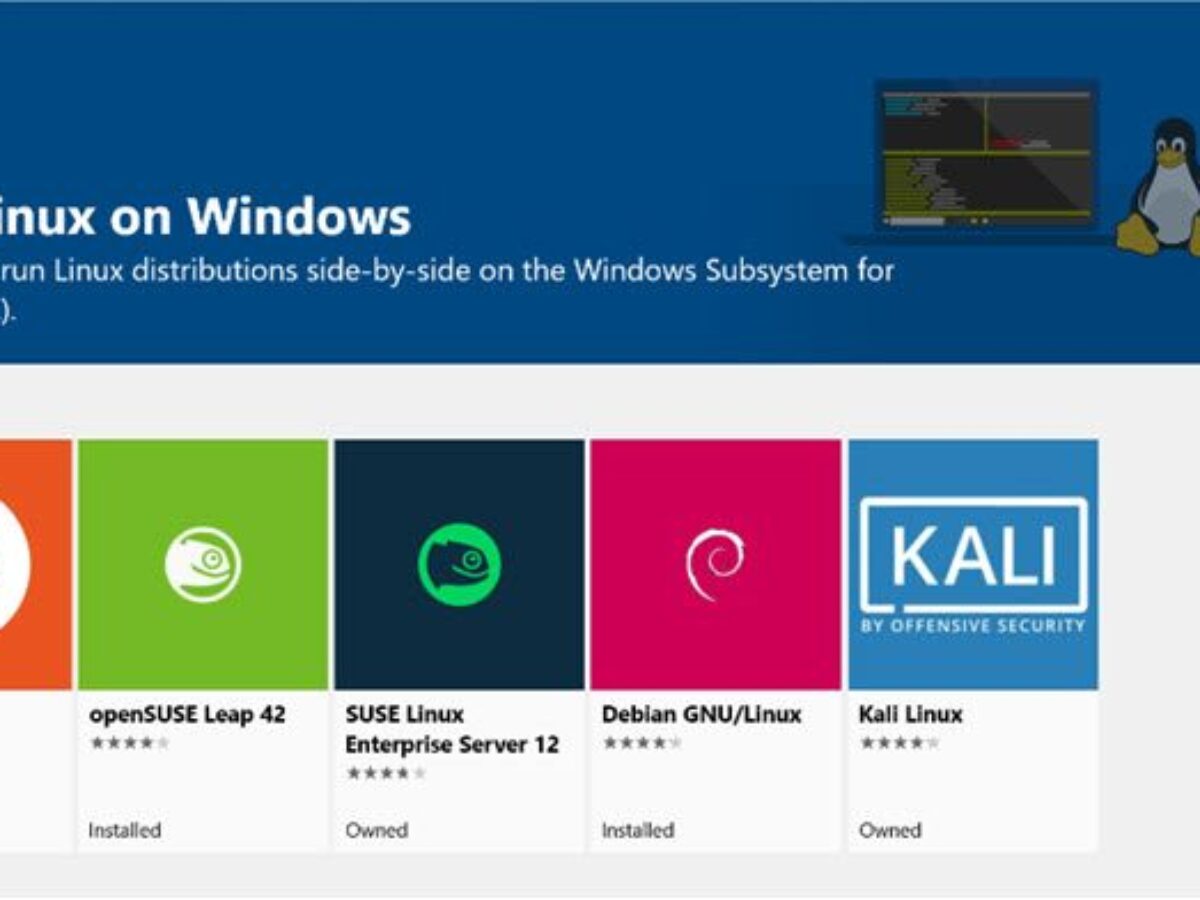
Task: Click Owned status under Kali Linux
Action: click(x=889, y=830)
